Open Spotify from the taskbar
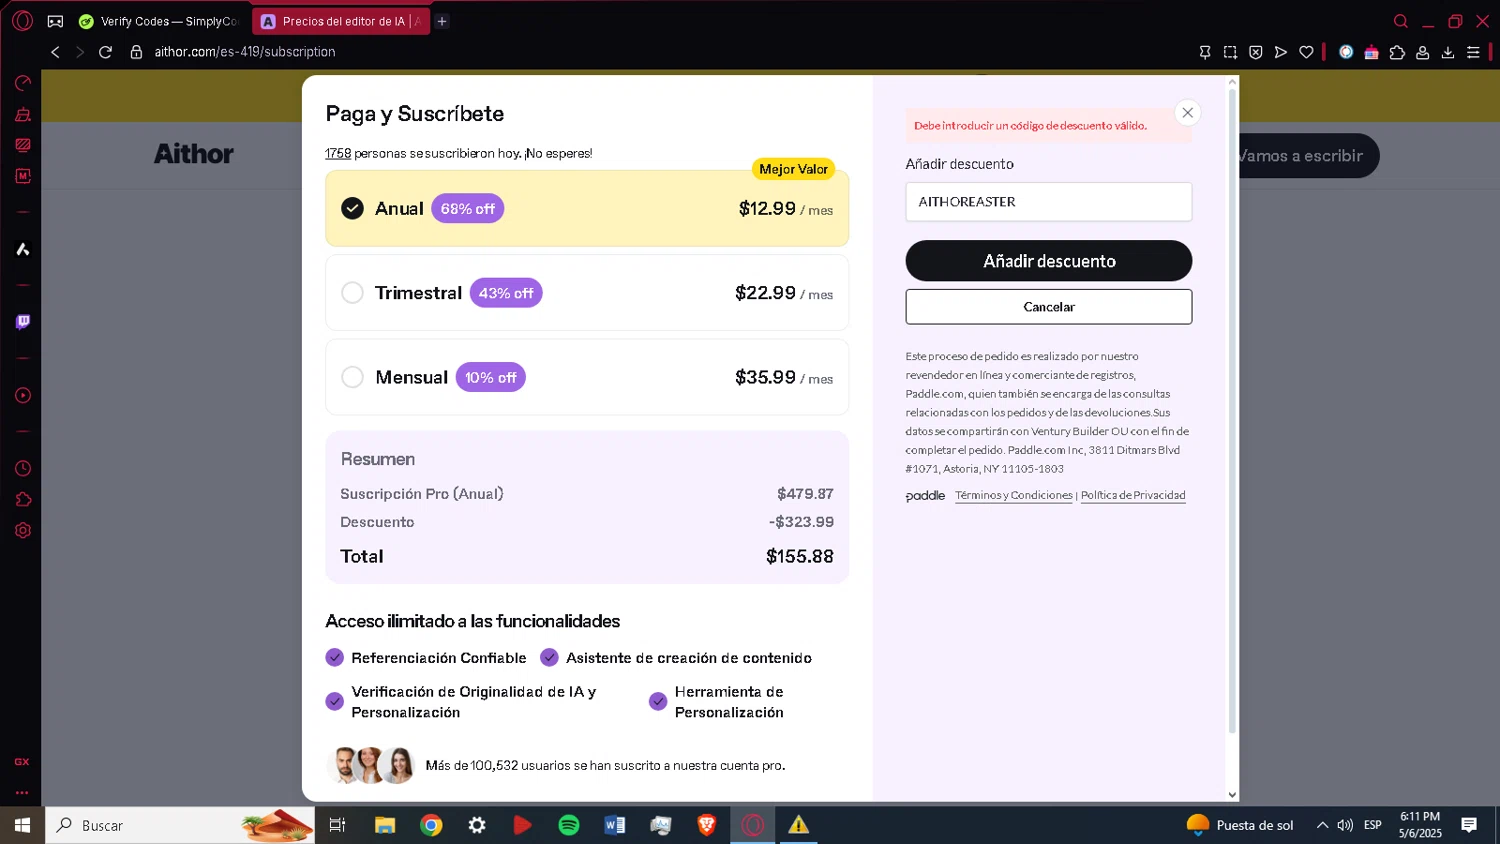Image resolution: width=1500 pixels, height=844 pixels. tap(569, 825)
